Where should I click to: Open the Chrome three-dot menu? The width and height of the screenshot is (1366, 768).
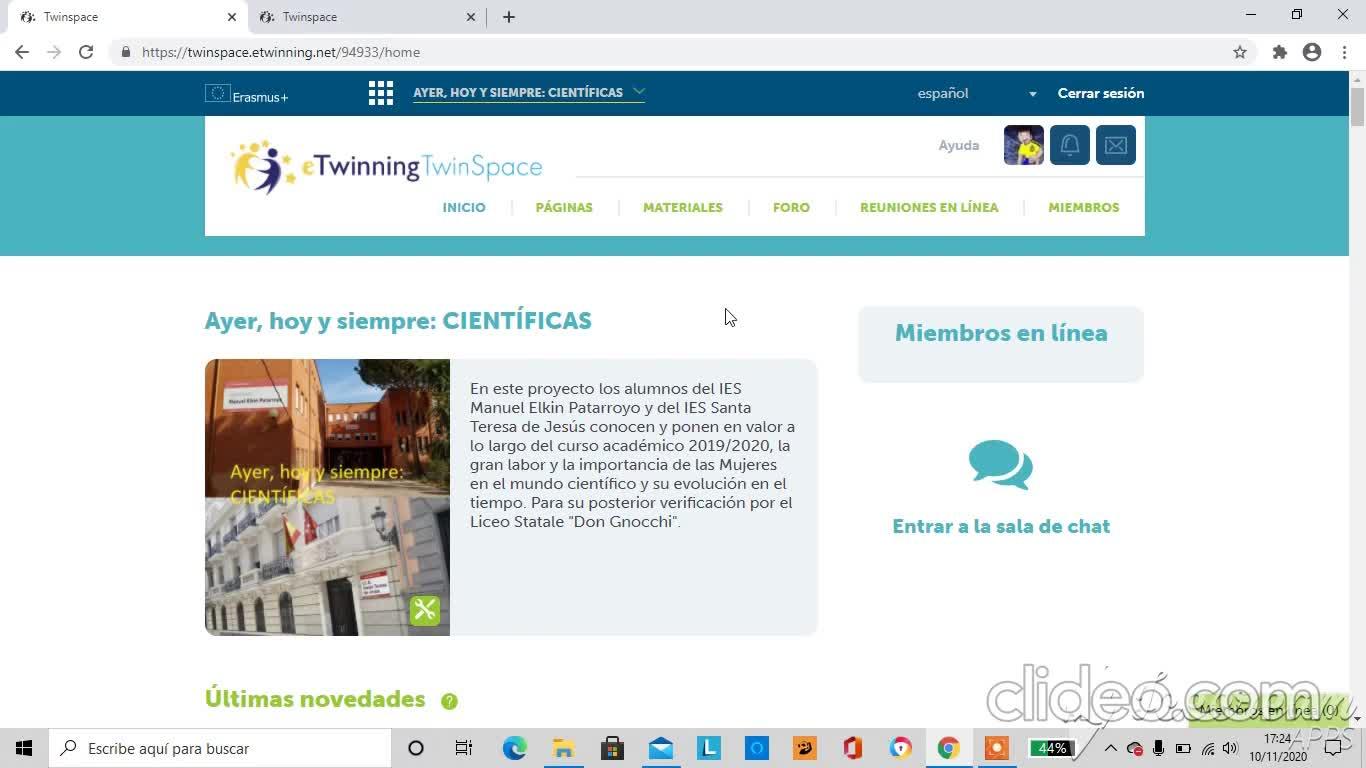click(1343, 52)
